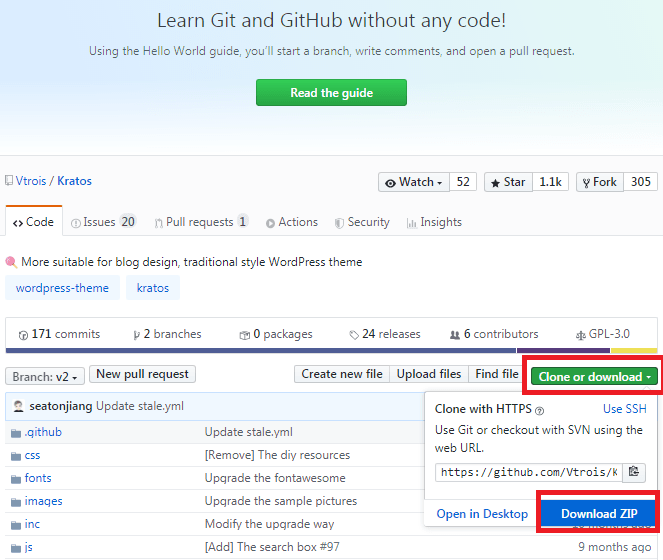The height and width of the screenshot is (560, 663).
Task: Click the language breakdown color bar
Action: point(332,351)
